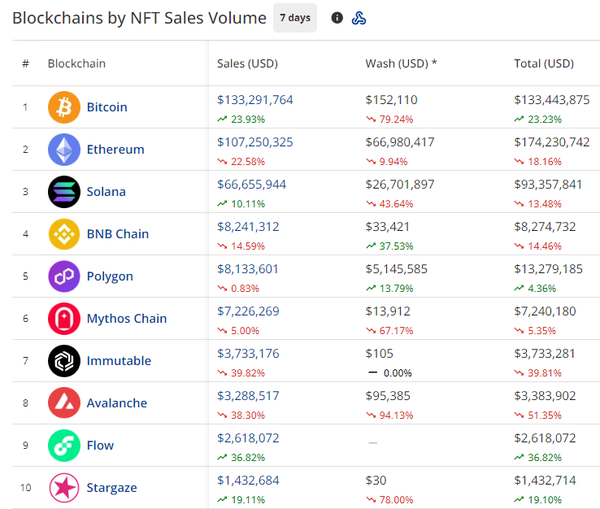This screenshot has width=600, height=509.
Task: Select the Stargaze name link
Action: (112, 488)
